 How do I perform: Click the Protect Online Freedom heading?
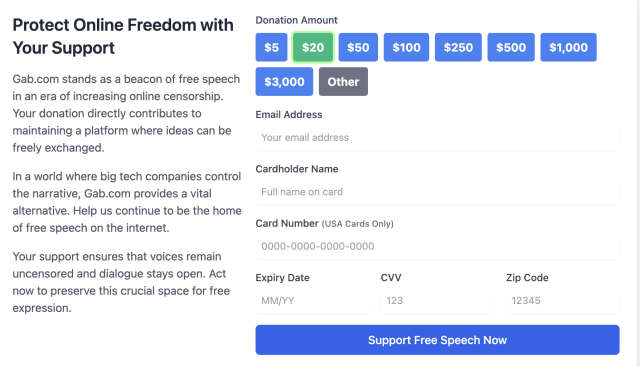[123, 36]
